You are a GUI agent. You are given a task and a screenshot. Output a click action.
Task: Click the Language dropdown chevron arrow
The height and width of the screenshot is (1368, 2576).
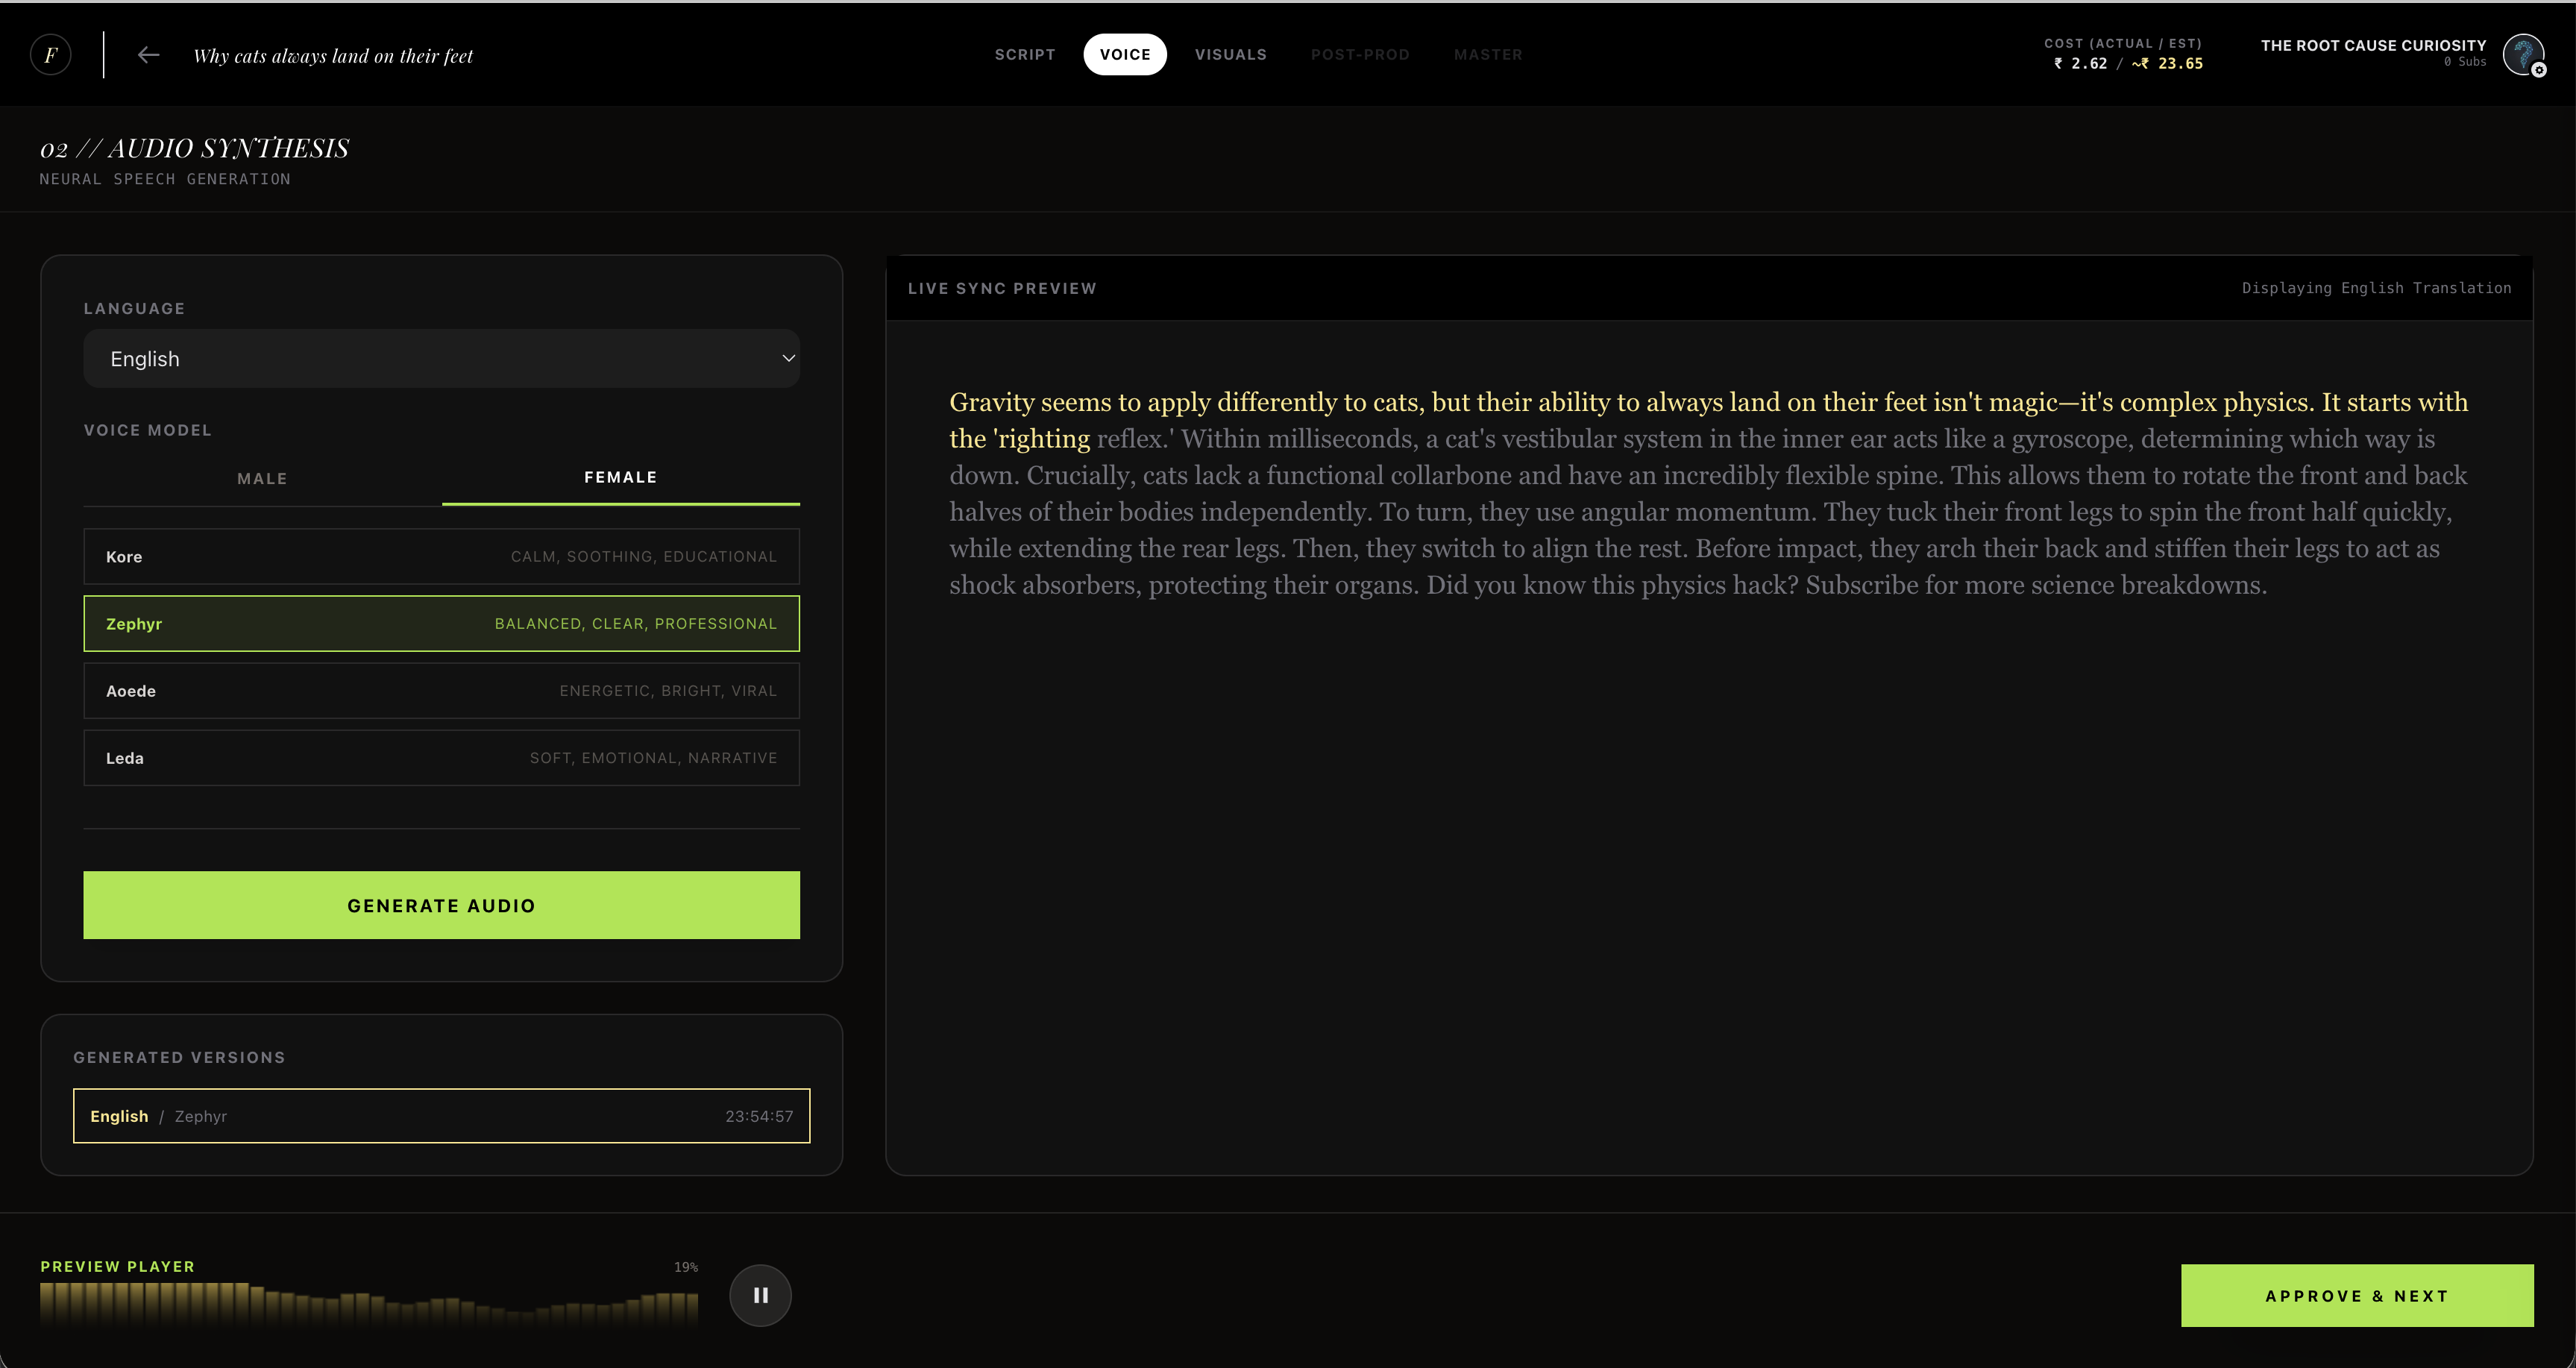pos(788,359)
